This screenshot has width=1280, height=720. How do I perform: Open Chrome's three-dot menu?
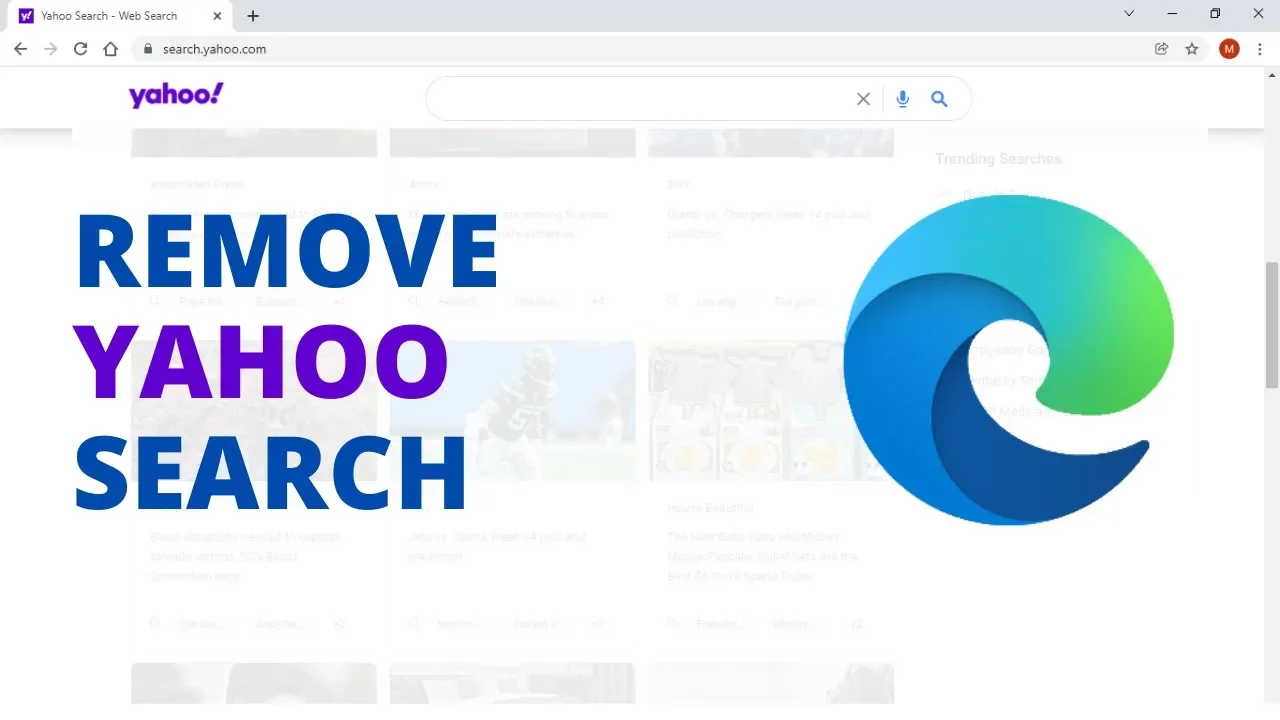click(x=1260, y=49)
